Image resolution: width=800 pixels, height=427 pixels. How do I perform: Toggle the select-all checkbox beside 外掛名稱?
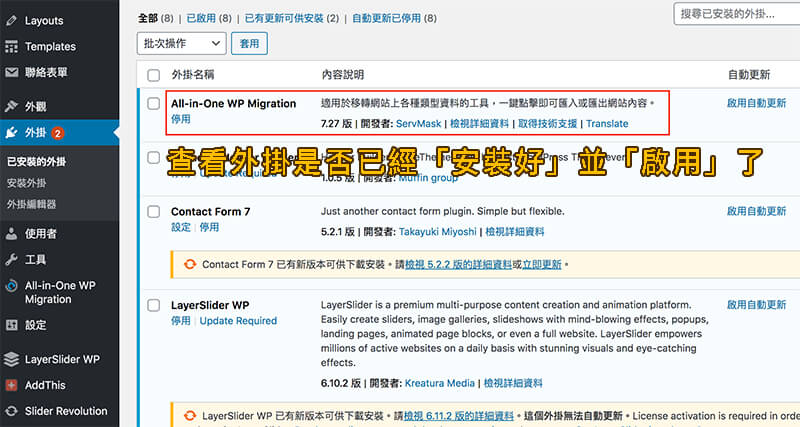(x=153, y=75)
